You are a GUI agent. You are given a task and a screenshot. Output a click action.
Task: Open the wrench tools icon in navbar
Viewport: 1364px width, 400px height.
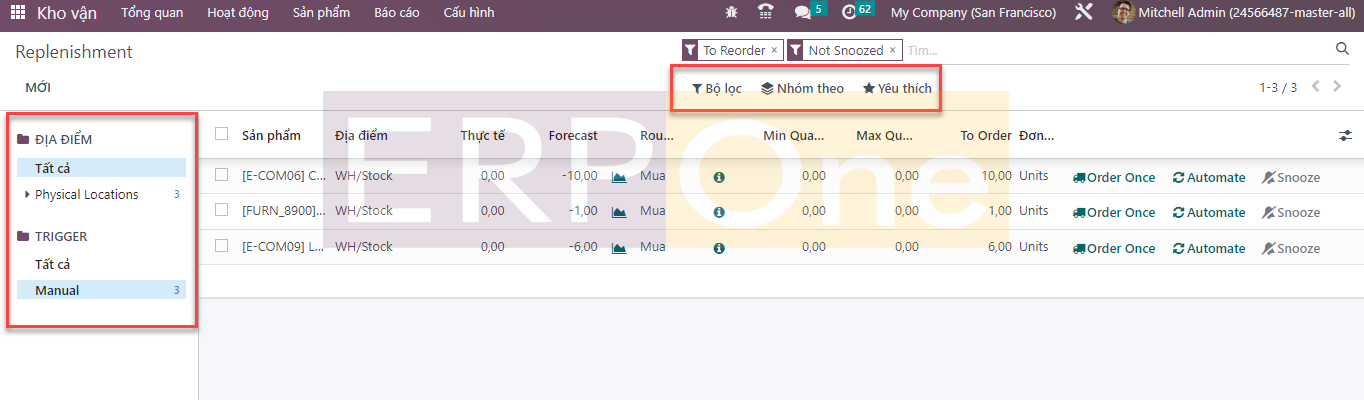point(1083,13)
